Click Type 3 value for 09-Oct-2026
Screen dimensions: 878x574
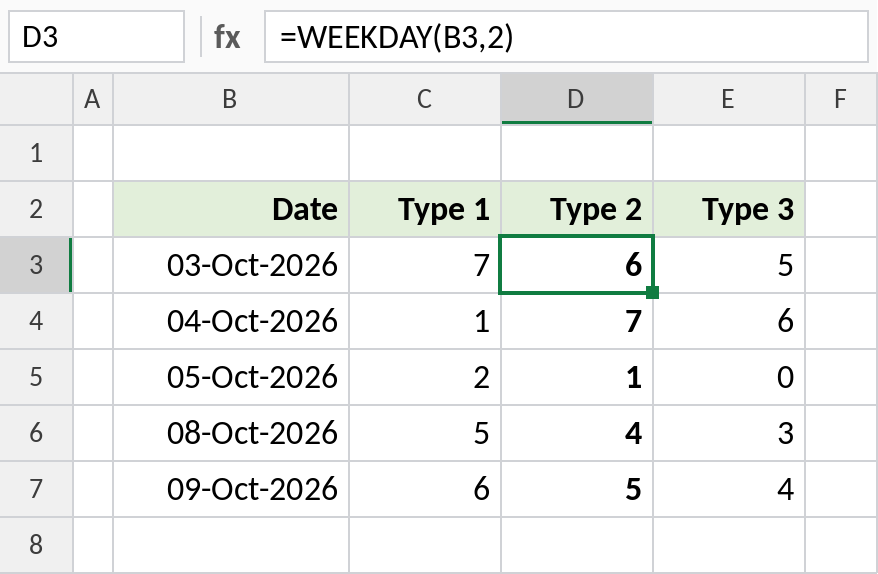click(x=729, y=489)
